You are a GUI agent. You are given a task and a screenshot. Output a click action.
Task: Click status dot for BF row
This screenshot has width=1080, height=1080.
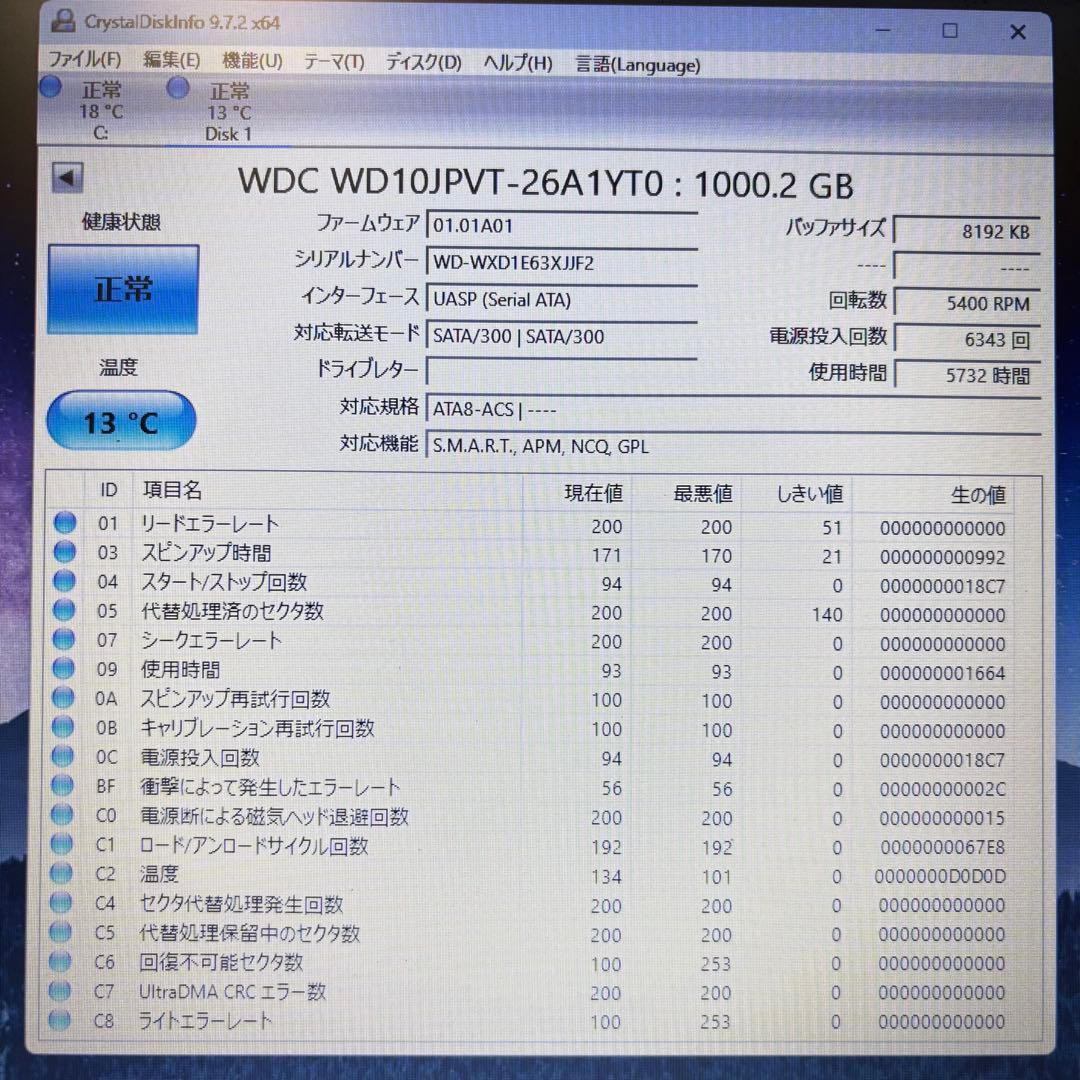click(x=62, y=785)
